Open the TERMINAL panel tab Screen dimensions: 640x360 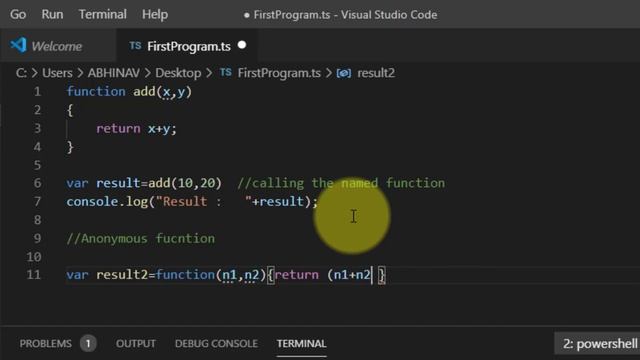click(x=301, y=344)
